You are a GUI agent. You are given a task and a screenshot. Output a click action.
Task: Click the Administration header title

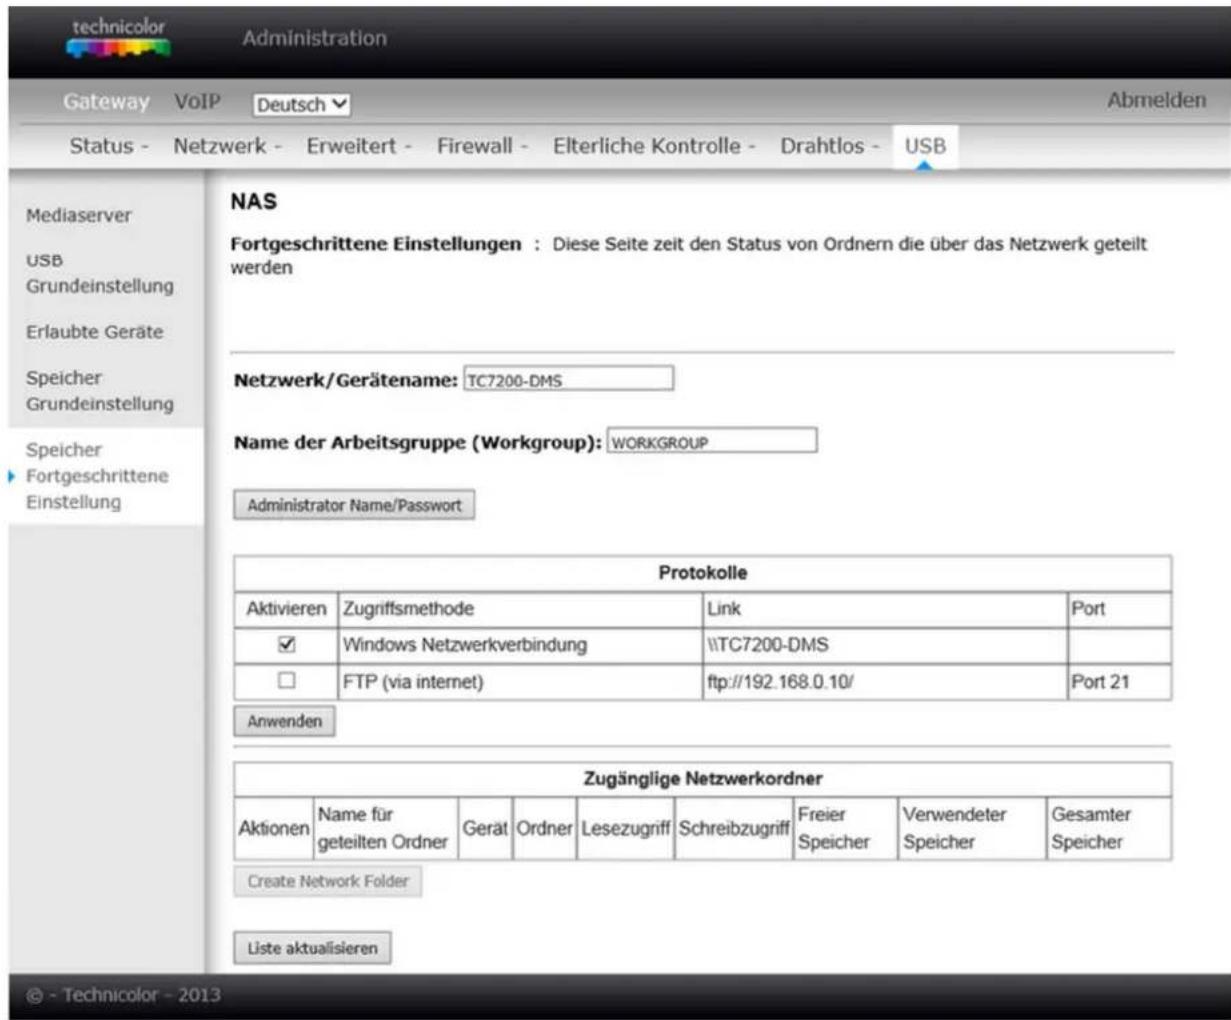click(x=314, y=39)
